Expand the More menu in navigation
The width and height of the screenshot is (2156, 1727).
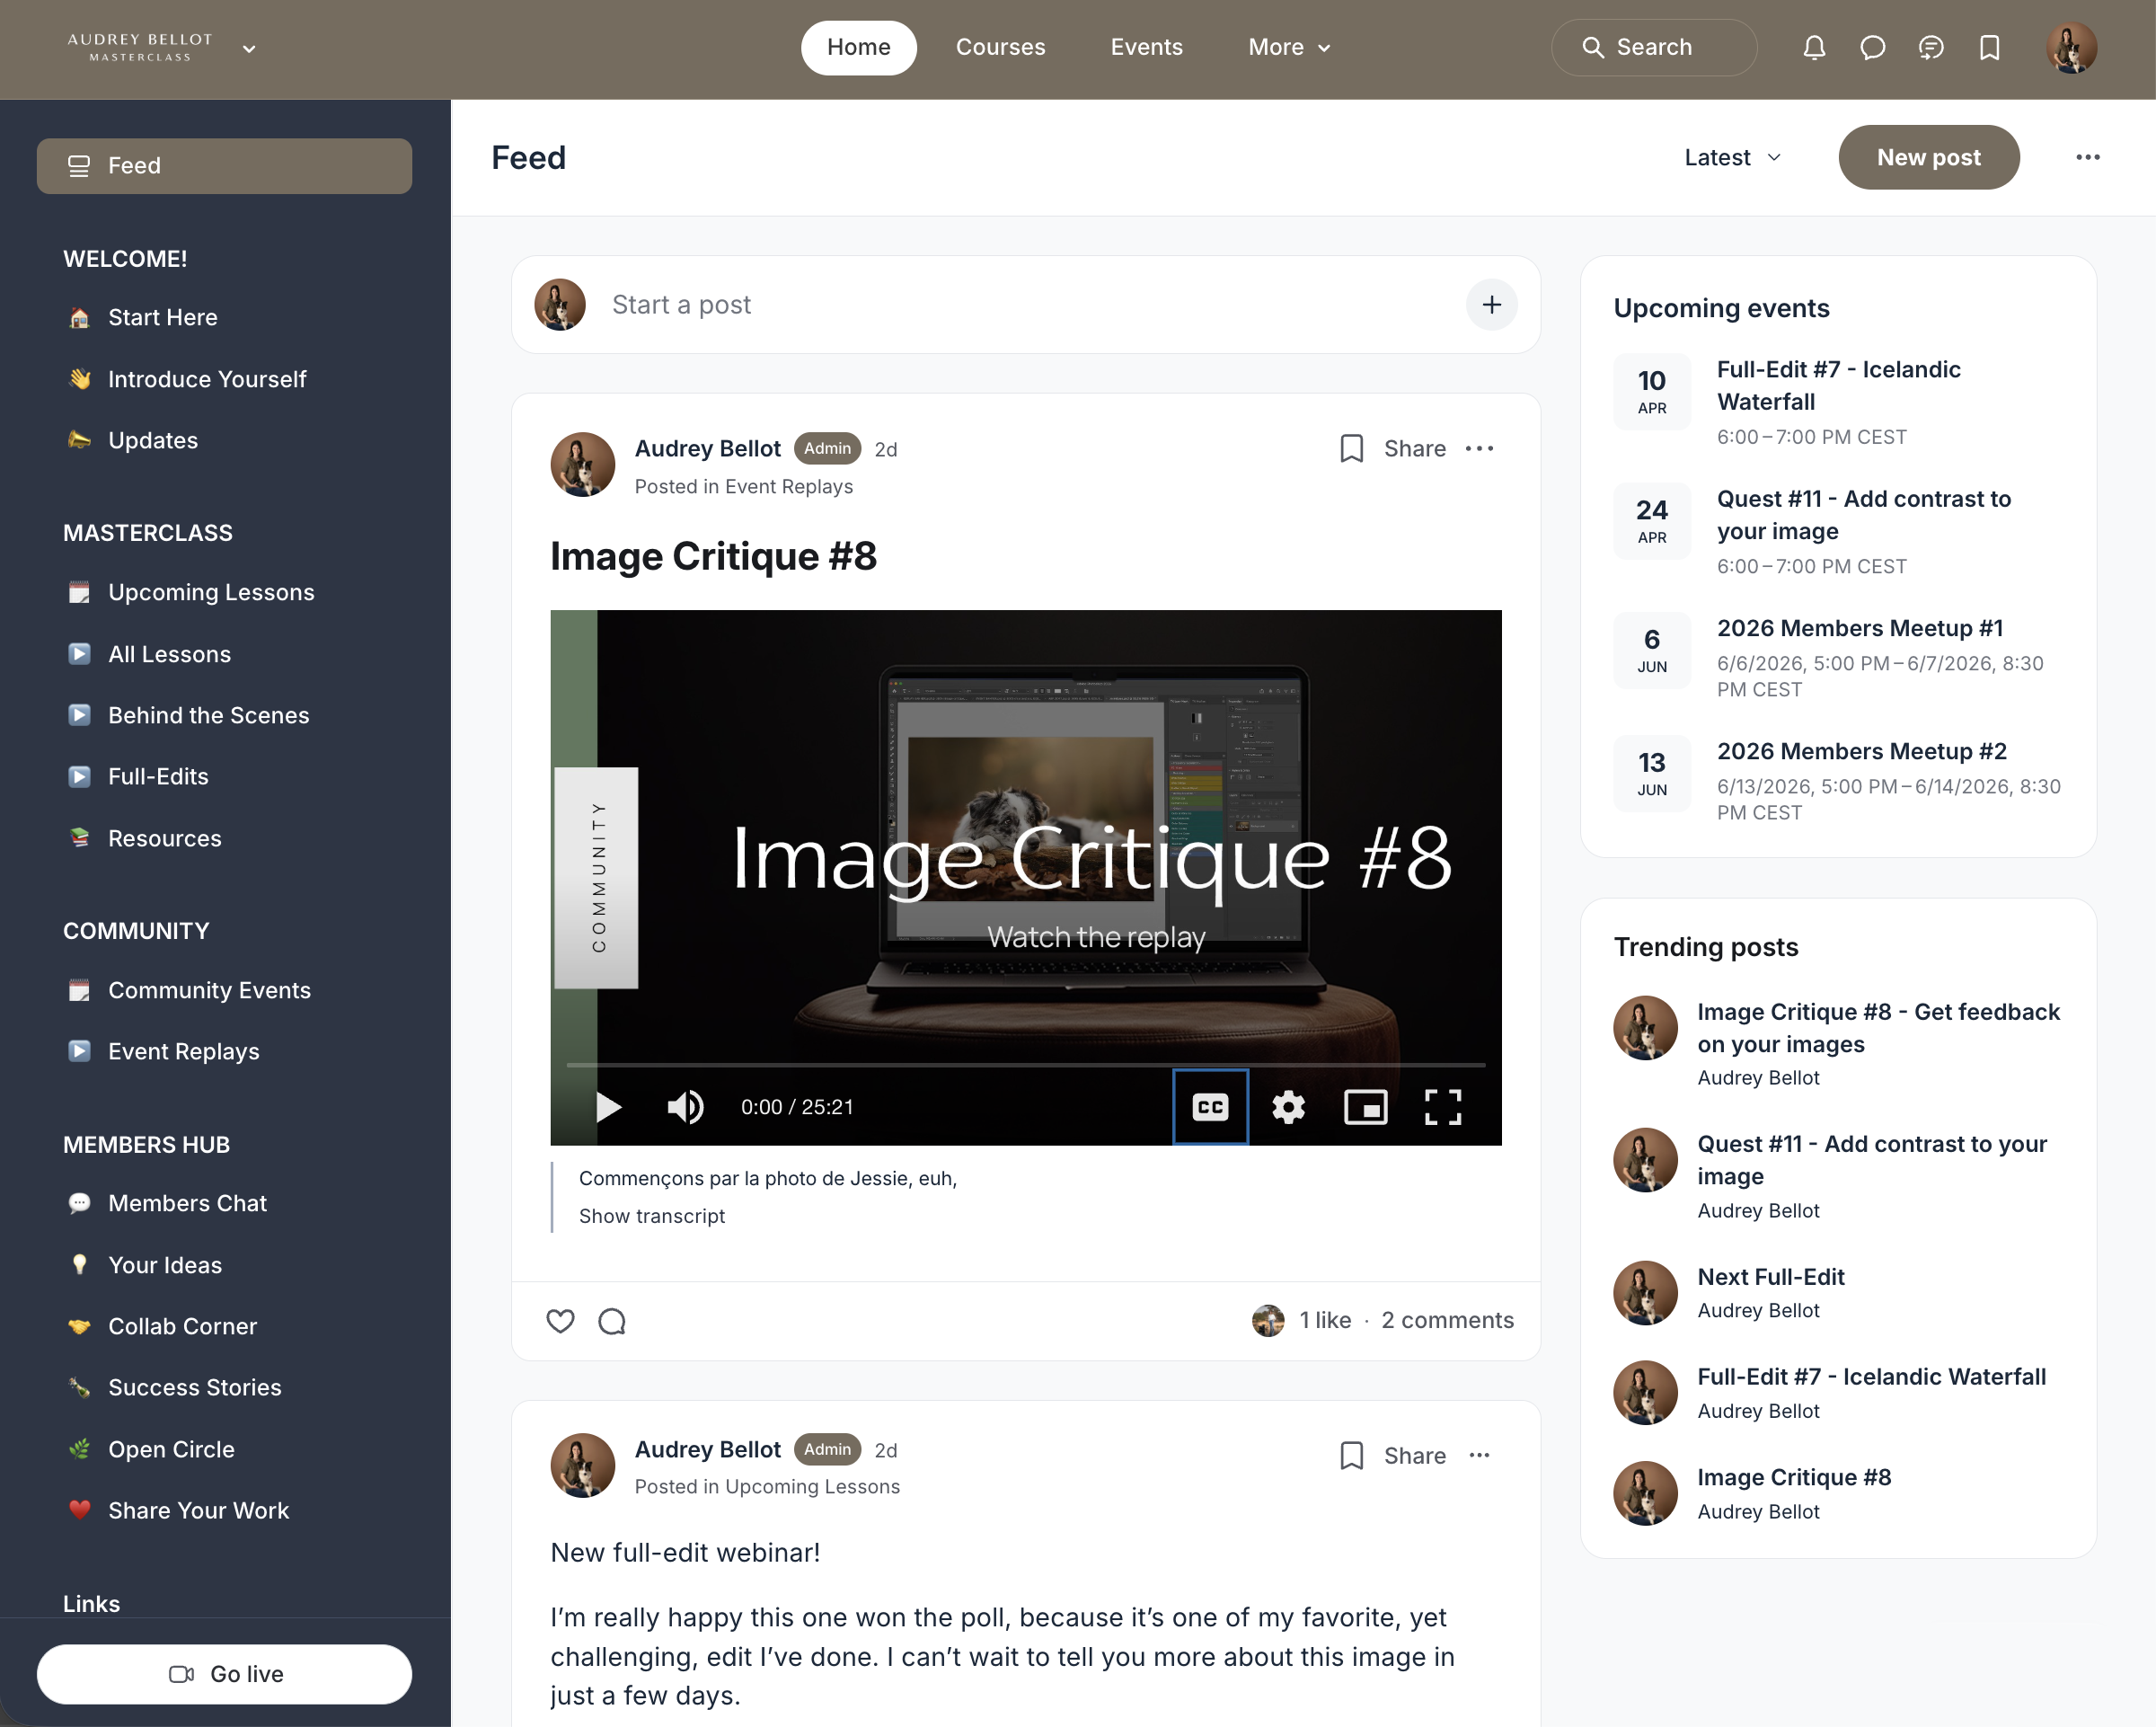1288,48
